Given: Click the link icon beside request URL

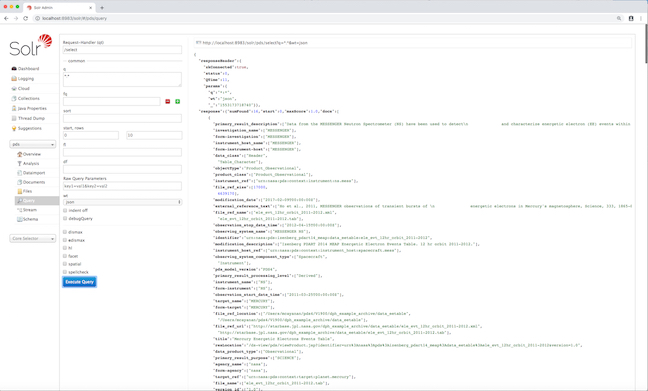Looking at the screenshot, I should pos(198,42).
